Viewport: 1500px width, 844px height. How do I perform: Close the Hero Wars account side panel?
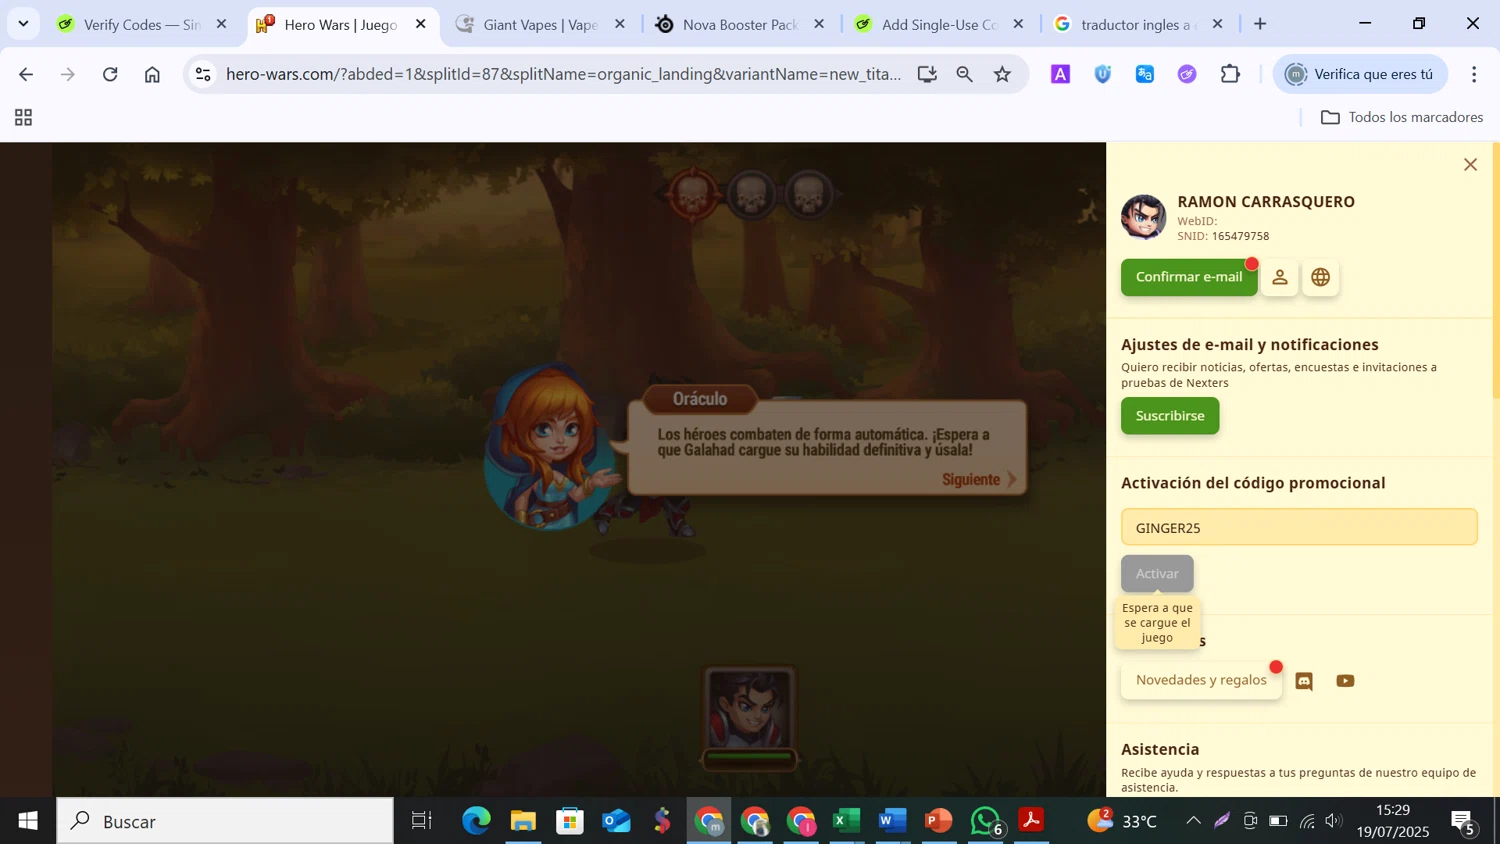[1470, 165]
